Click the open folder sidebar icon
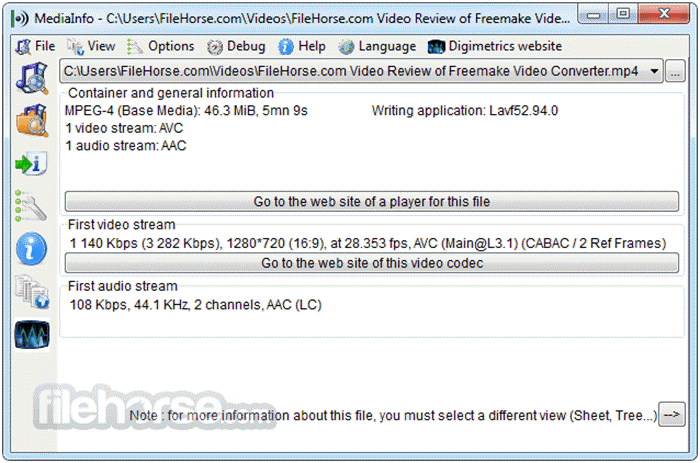 click(32, 120)
